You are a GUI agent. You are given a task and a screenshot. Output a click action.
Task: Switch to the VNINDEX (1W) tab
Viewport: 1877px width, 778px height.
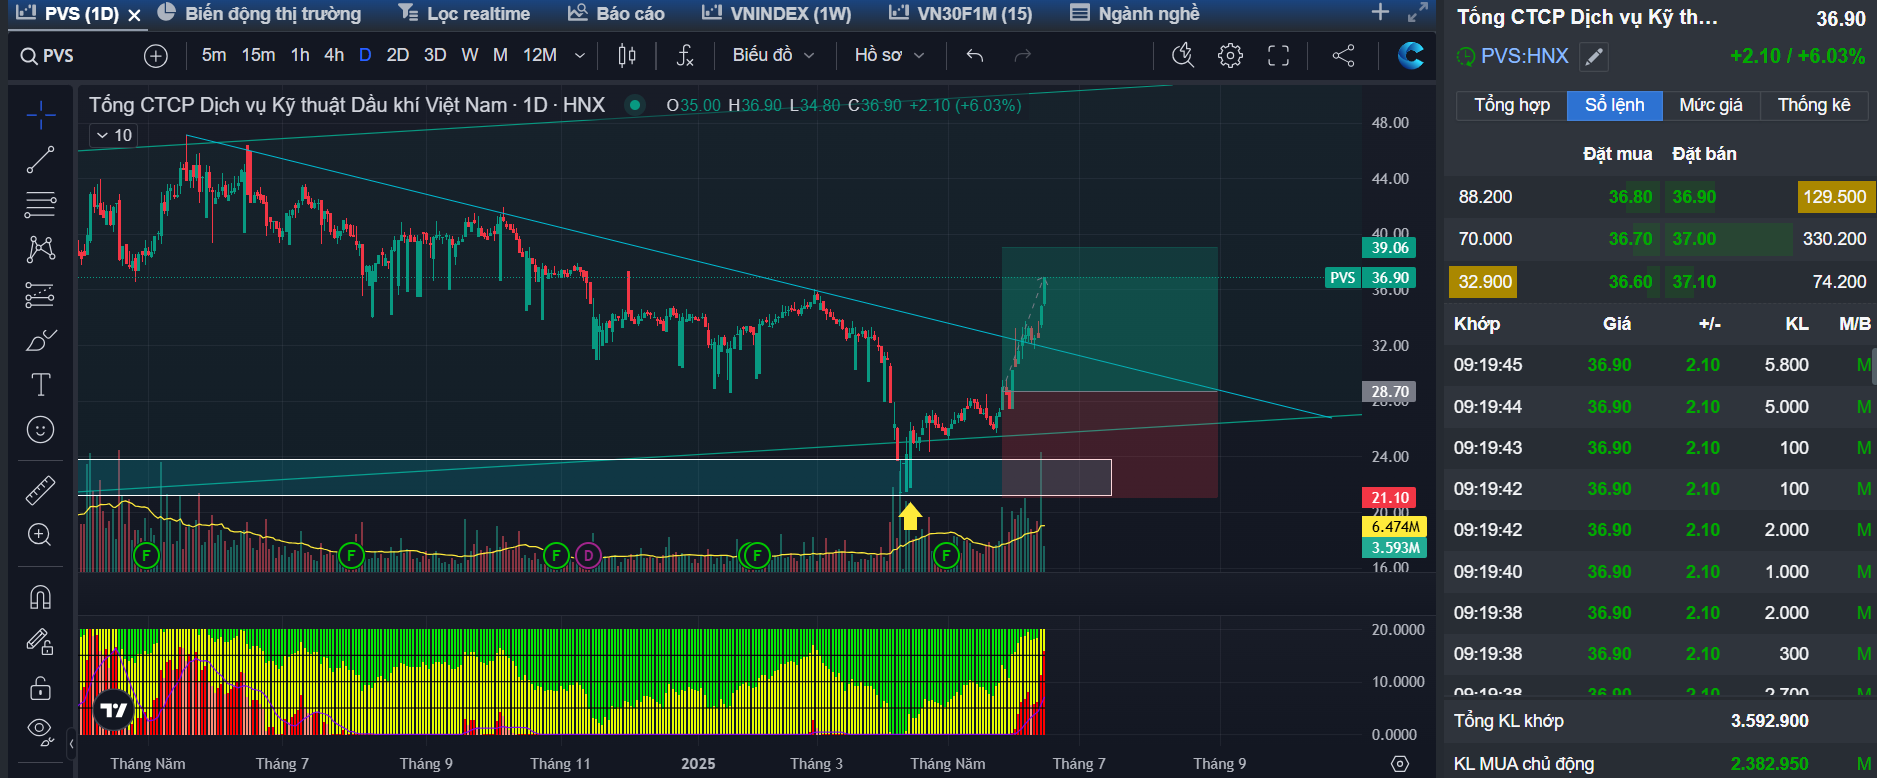(x=776, y=14)
